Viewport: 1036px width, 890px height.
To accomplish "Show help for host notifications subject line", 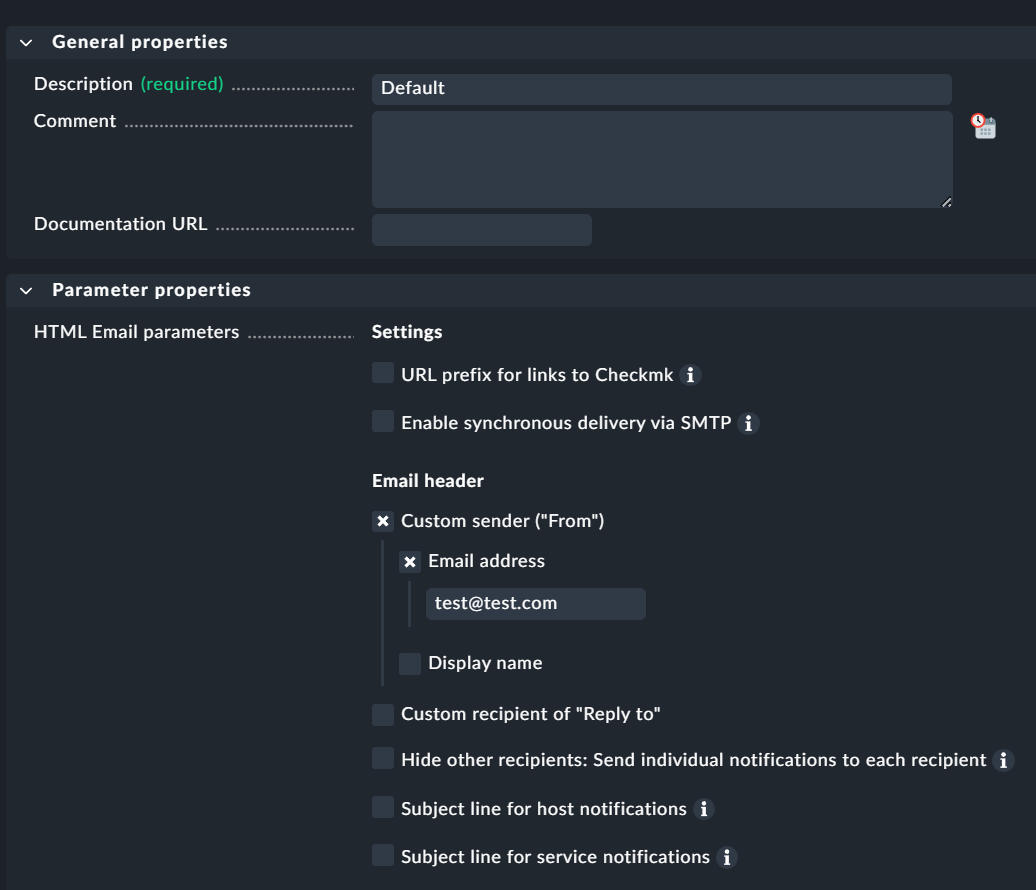I will tap(703, 809).
